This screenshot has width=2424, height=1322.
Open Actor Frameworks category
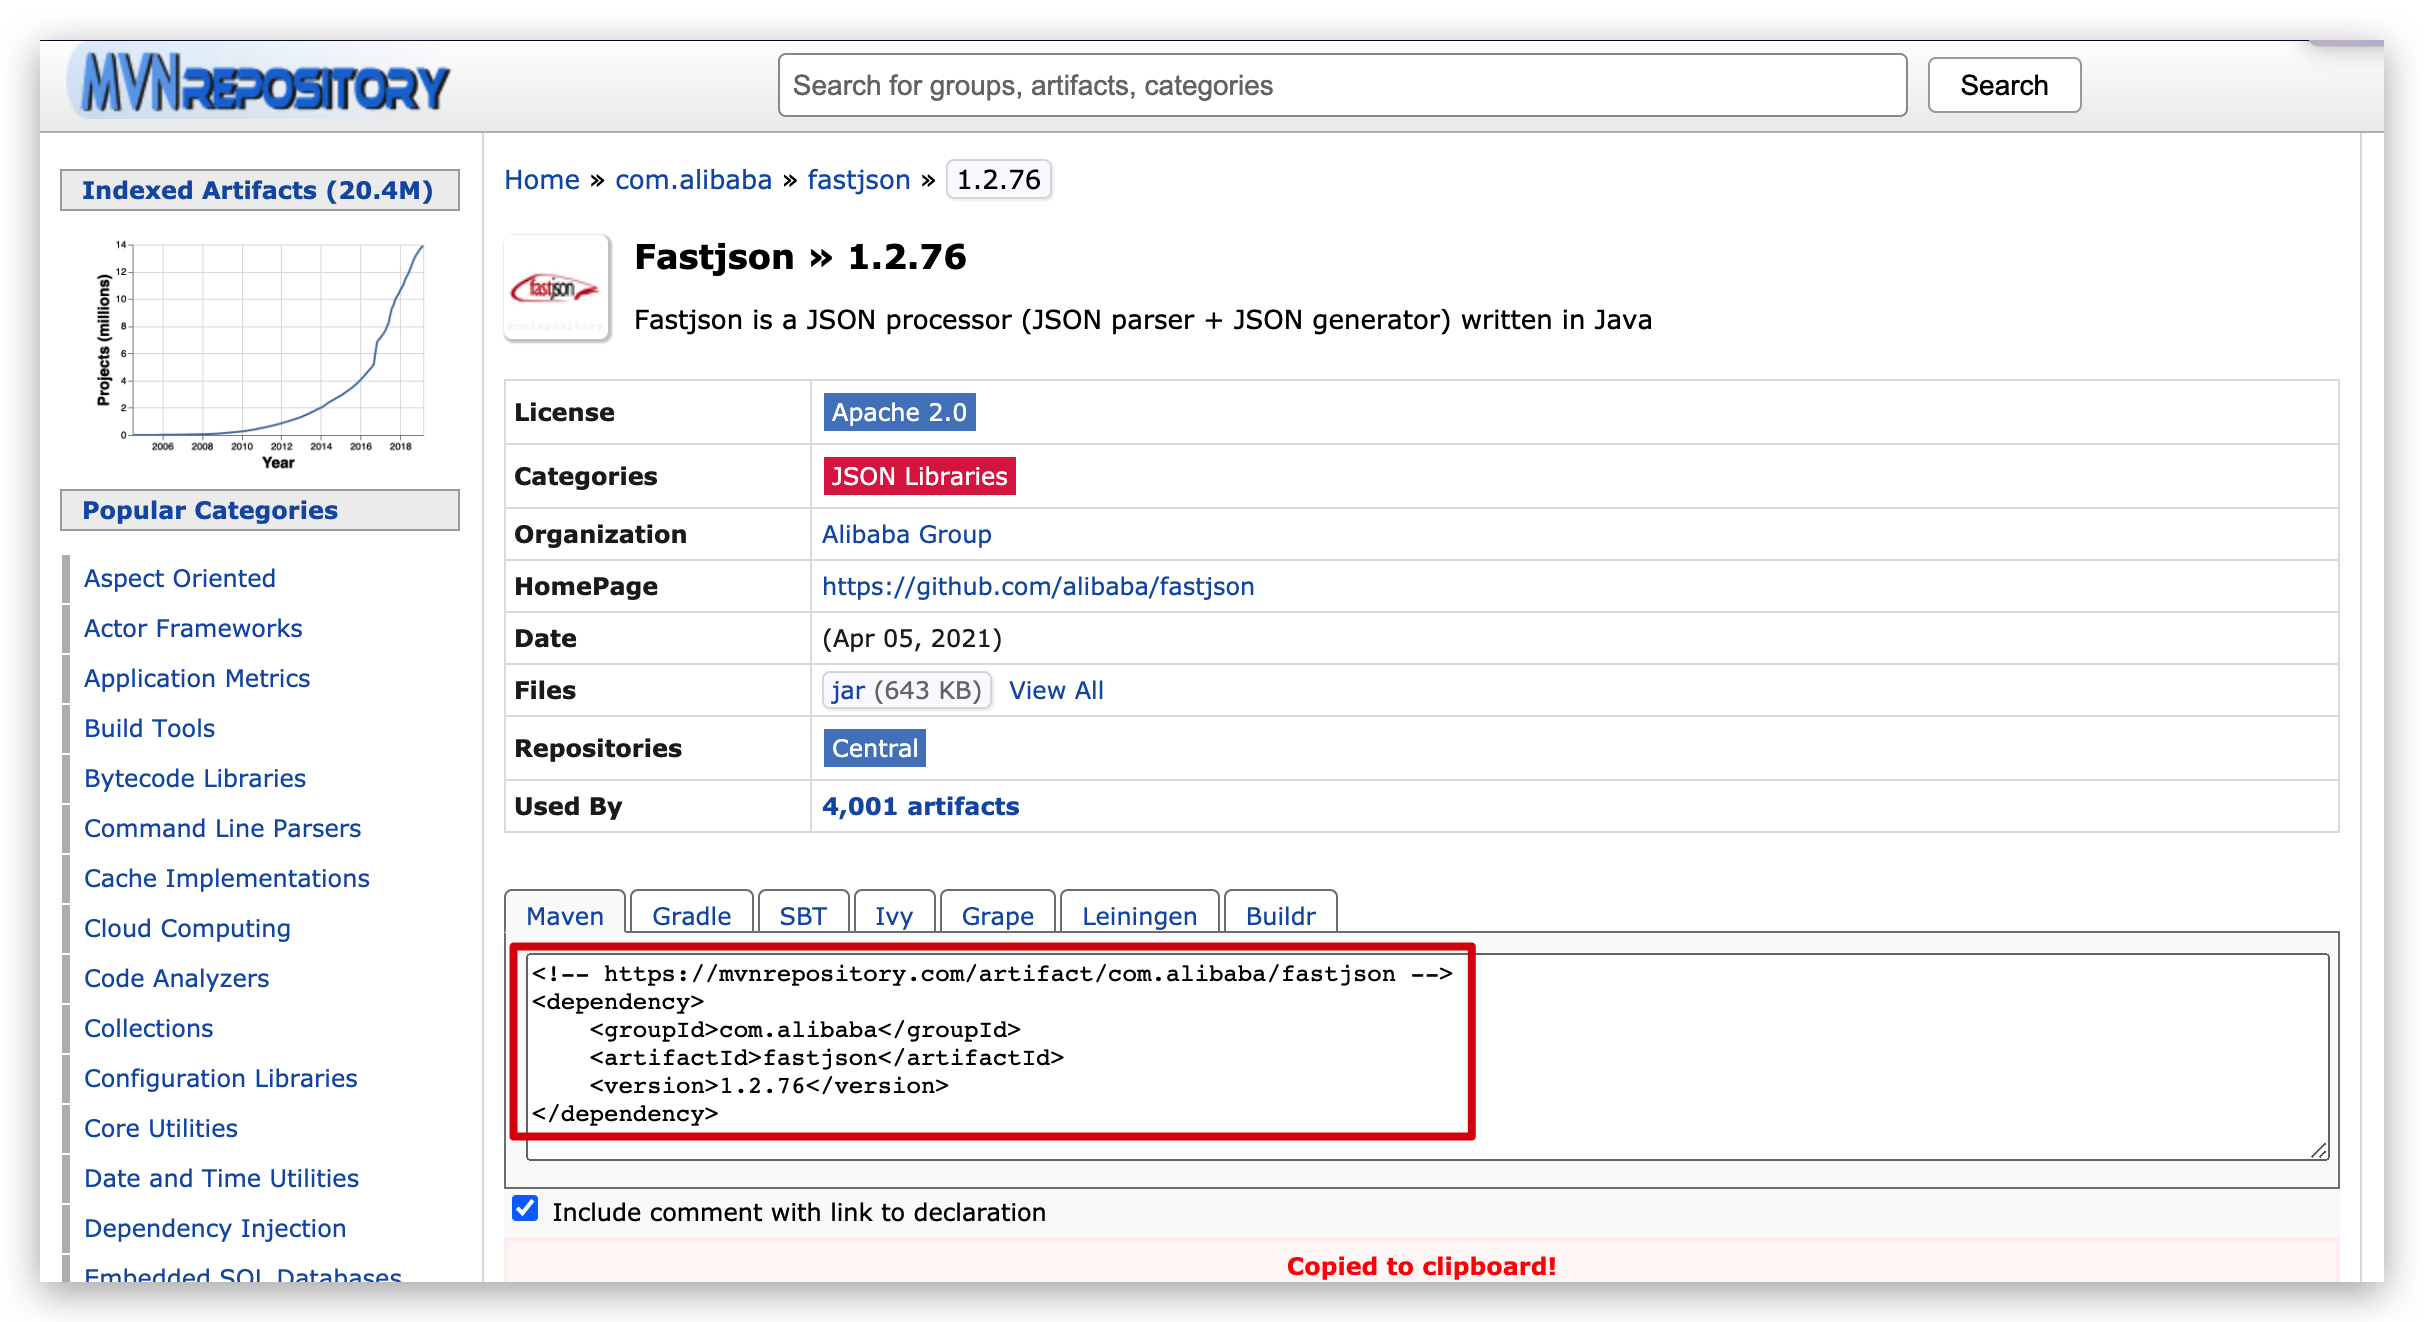(x=193, y=628)
